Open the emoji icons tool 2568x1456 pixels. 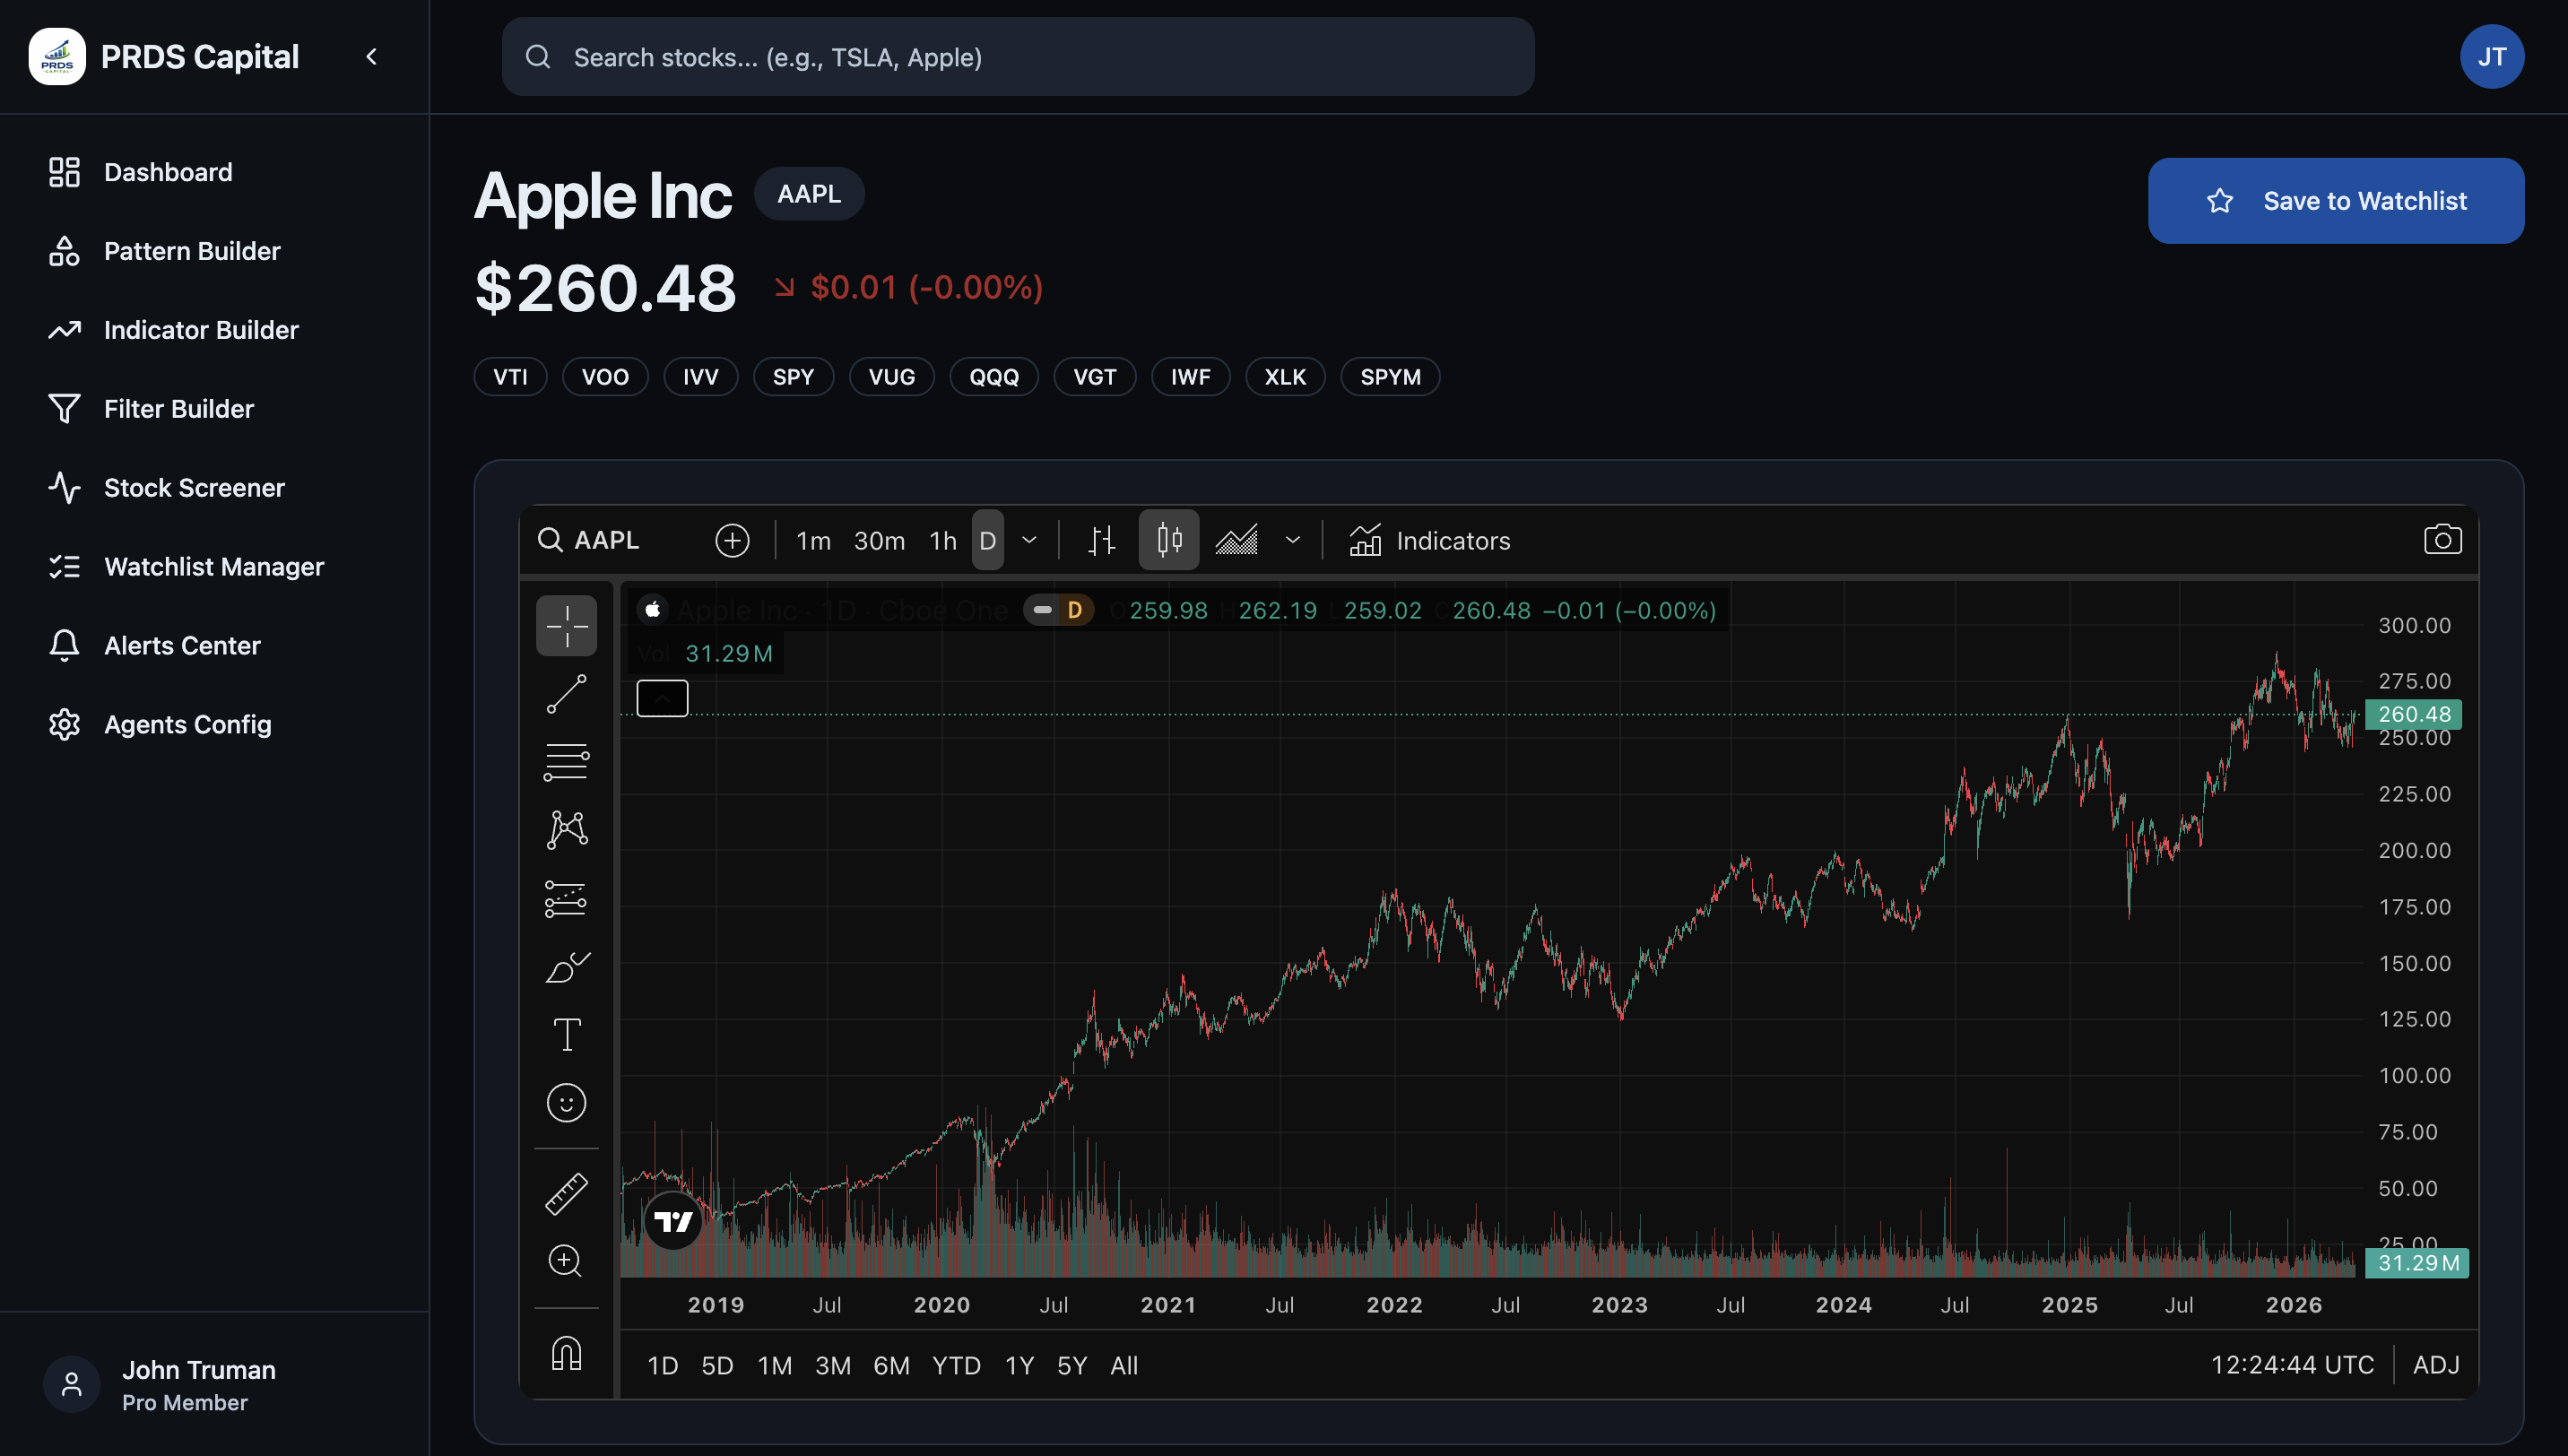566,1103
